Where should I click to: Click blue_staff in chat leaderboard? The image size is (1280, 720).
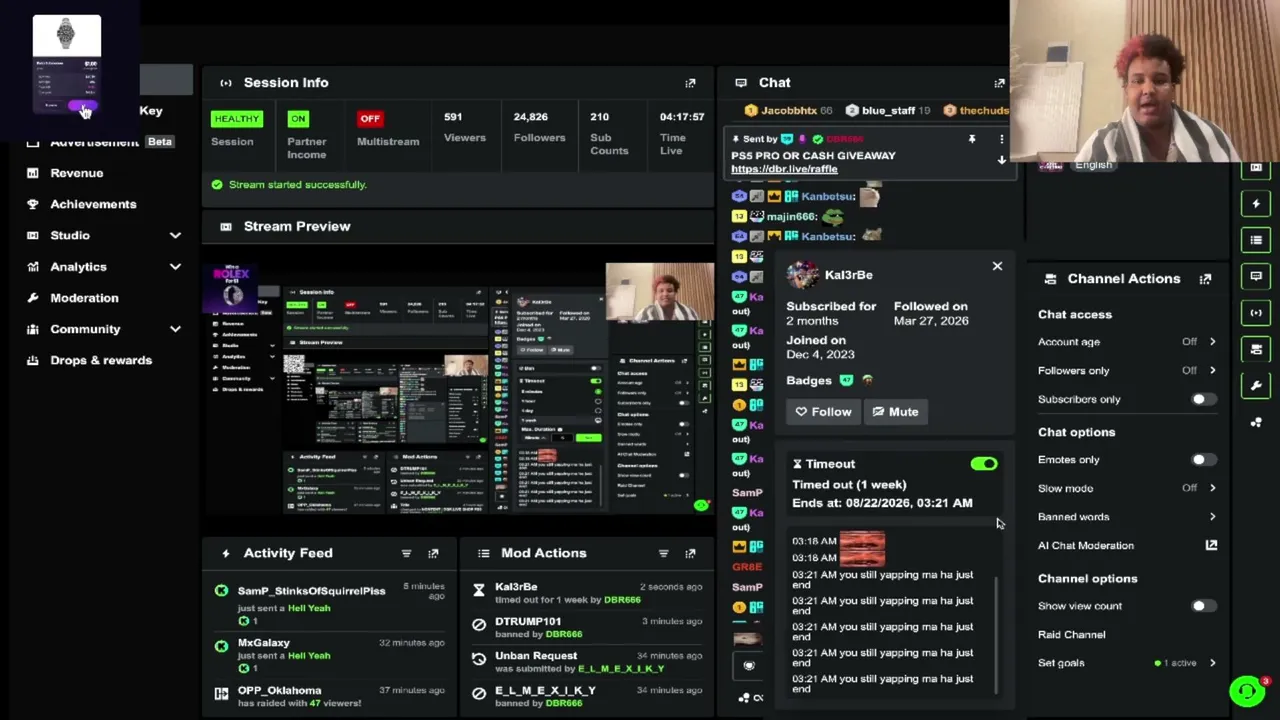tap(888, 111)
